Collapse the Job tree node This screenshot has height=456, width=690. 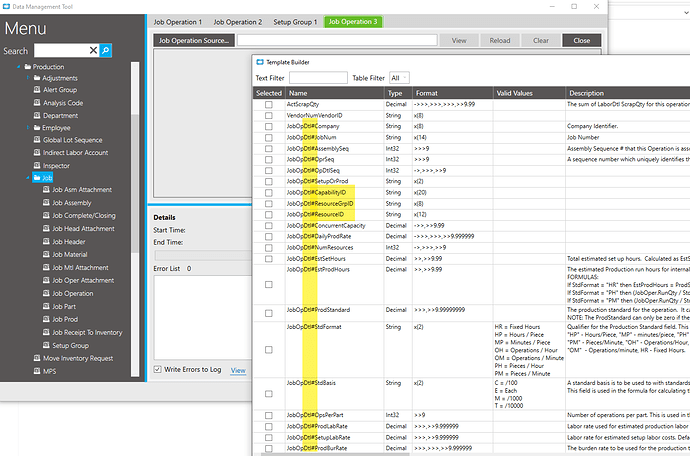pos(28,178)
